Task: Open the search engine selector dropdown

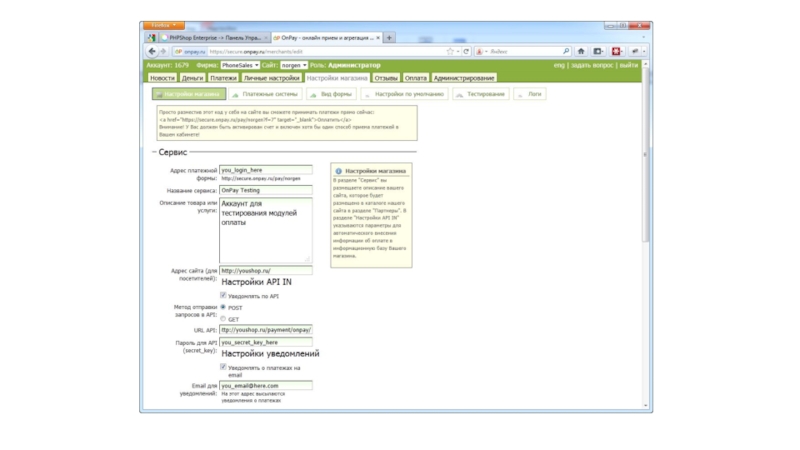Action: coord(482,52)
